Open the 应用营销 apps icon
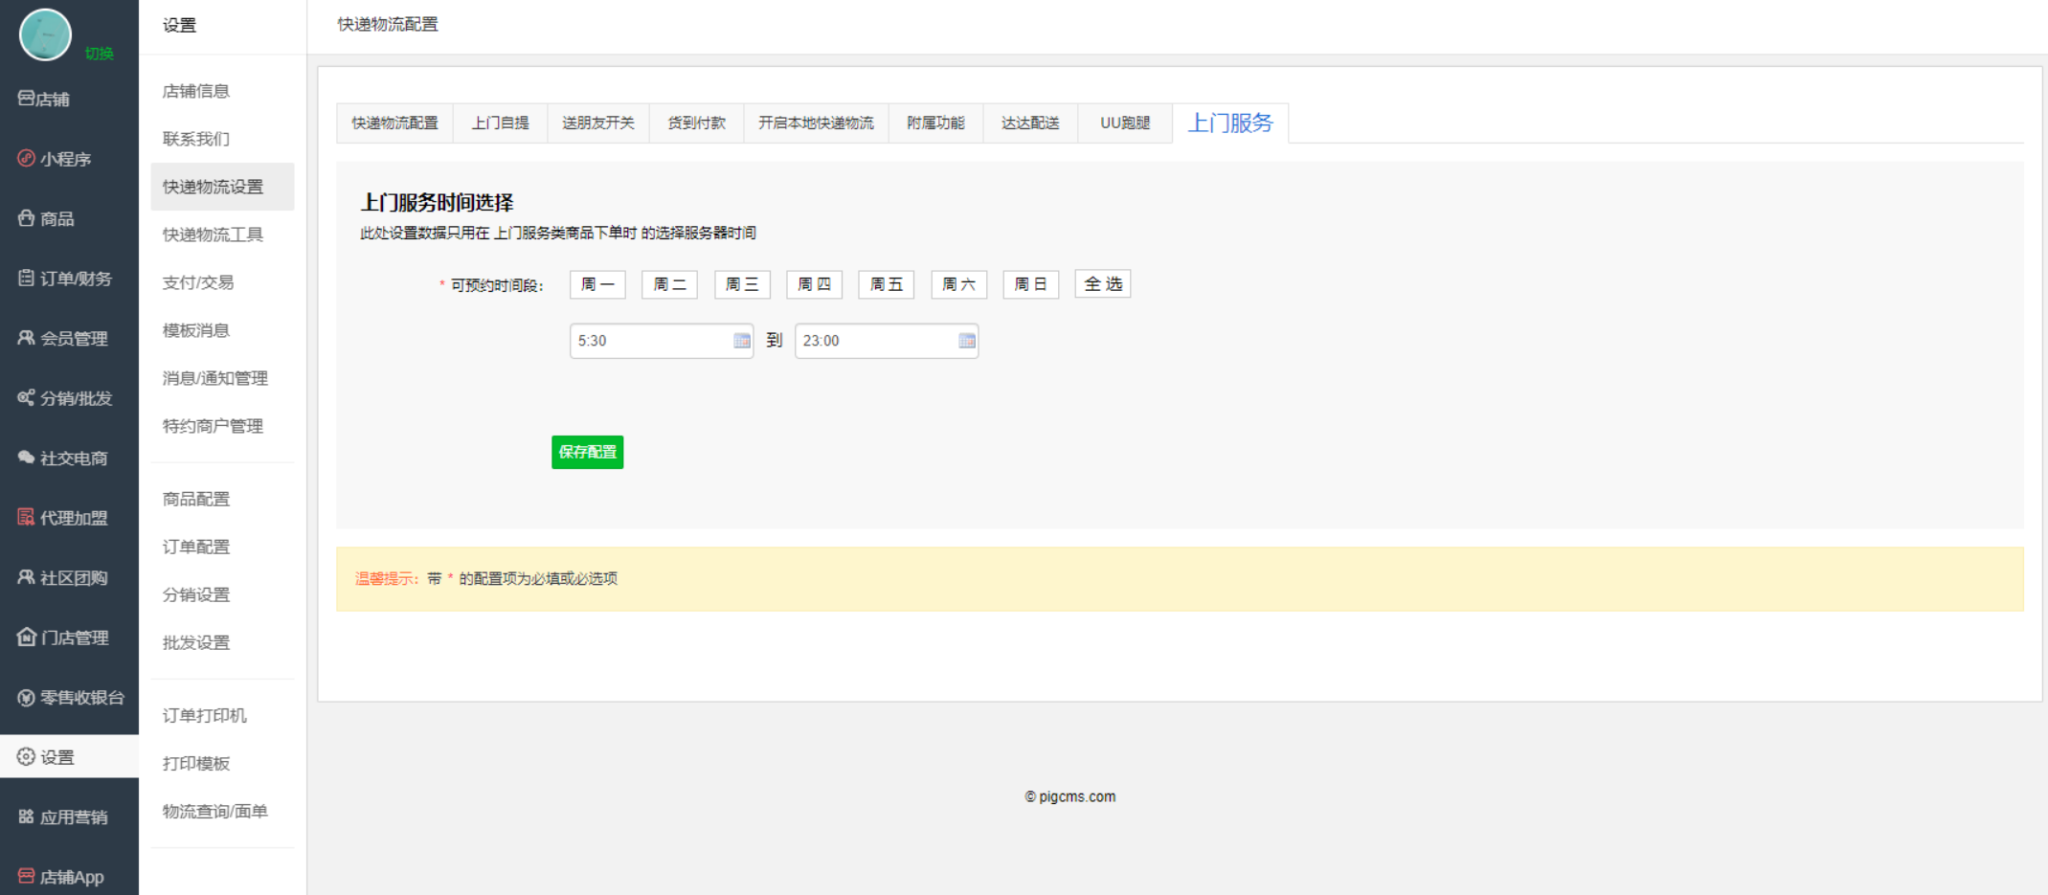This screenshot has height=895, width=2048. point(26,817)
